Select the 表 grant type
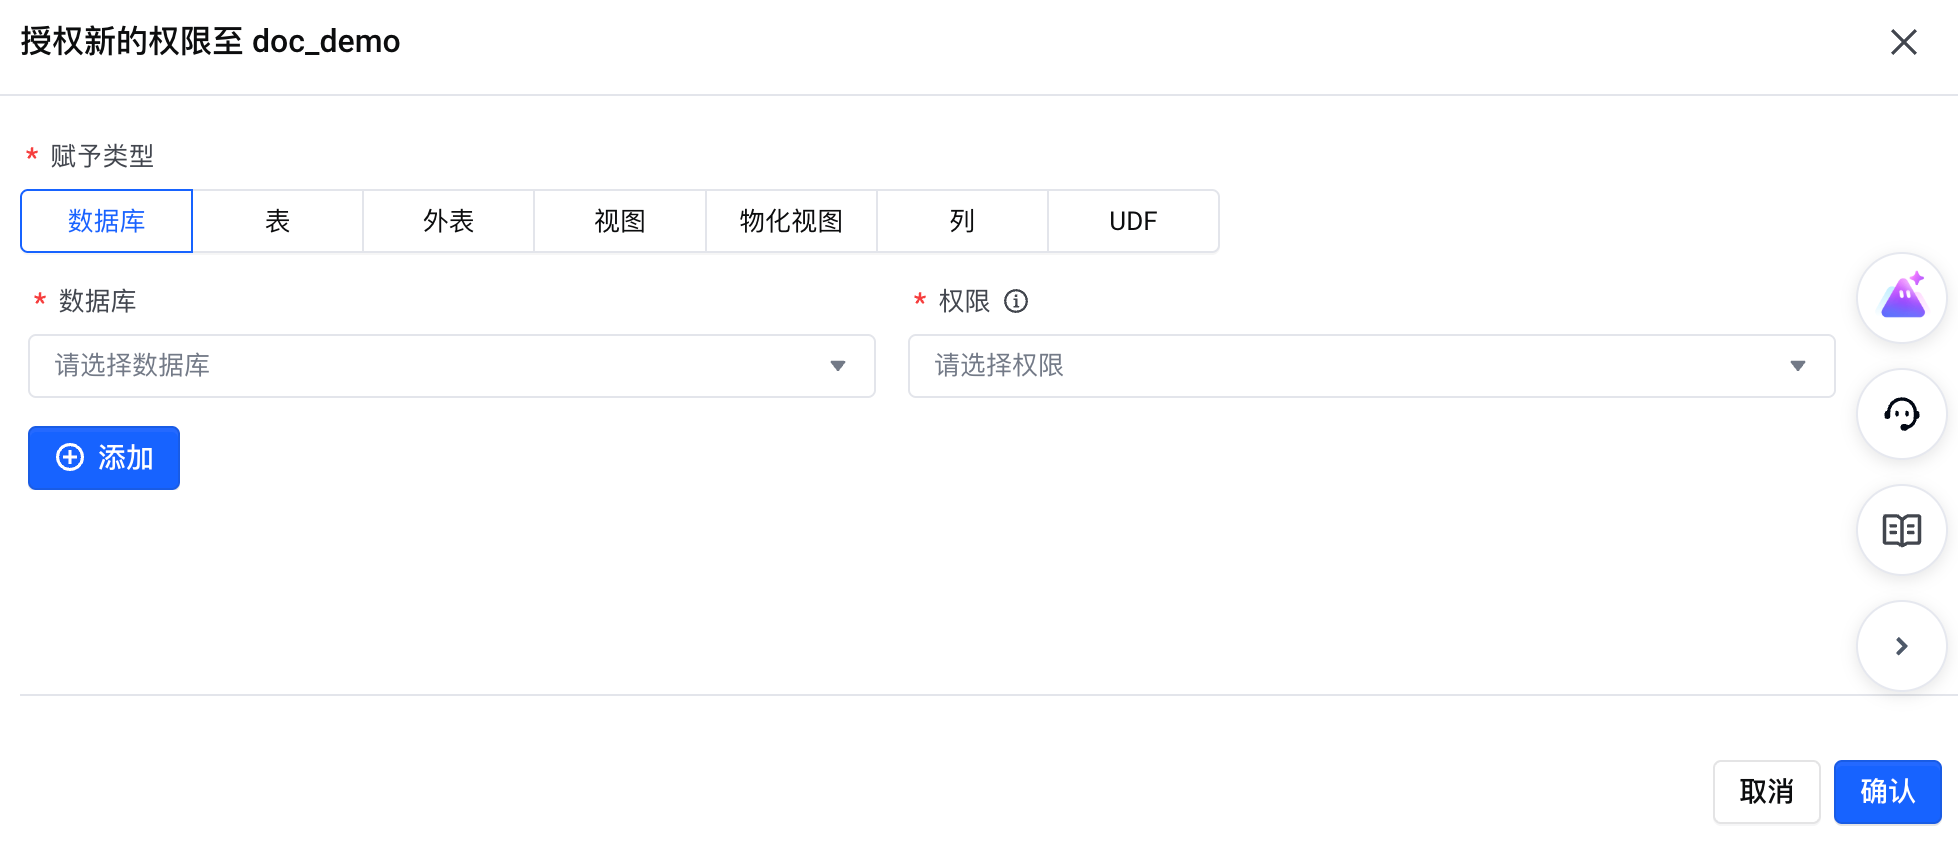This screenshot has width=1958, height=846. pos(278,221)
